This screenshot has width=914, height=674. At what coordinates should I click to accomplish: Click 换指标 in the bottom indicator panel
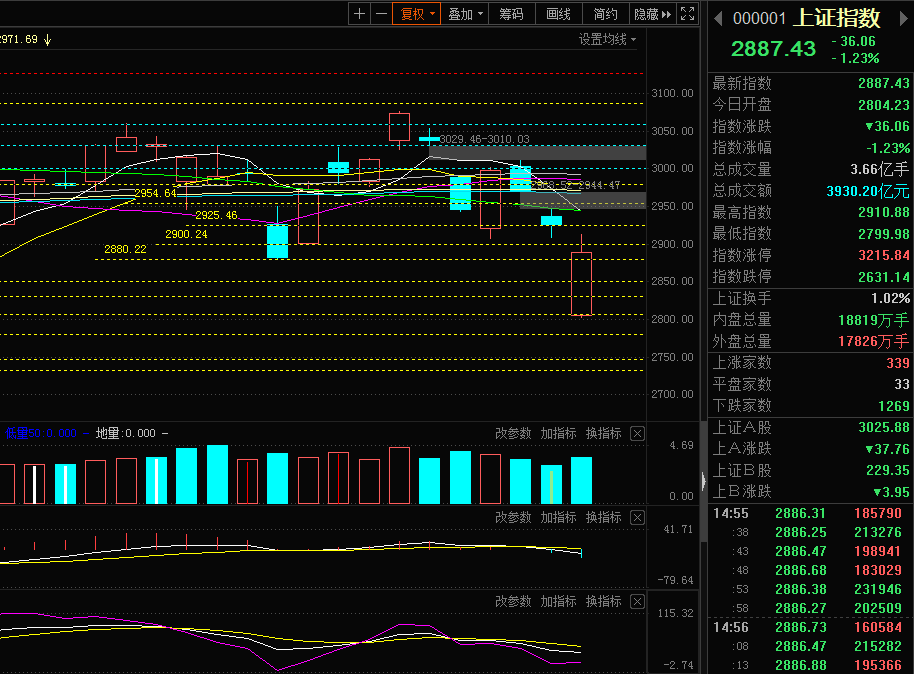[603, 602]
